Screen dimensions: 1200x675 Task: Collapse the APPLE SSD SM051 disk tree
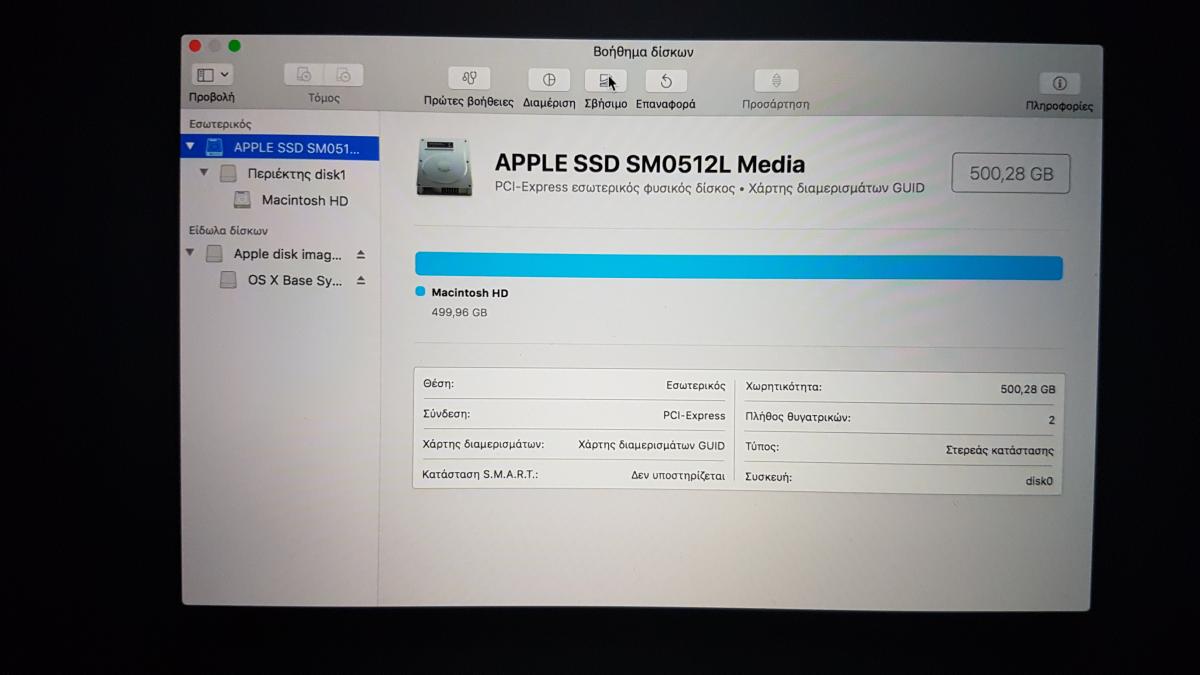click(190, 147)
